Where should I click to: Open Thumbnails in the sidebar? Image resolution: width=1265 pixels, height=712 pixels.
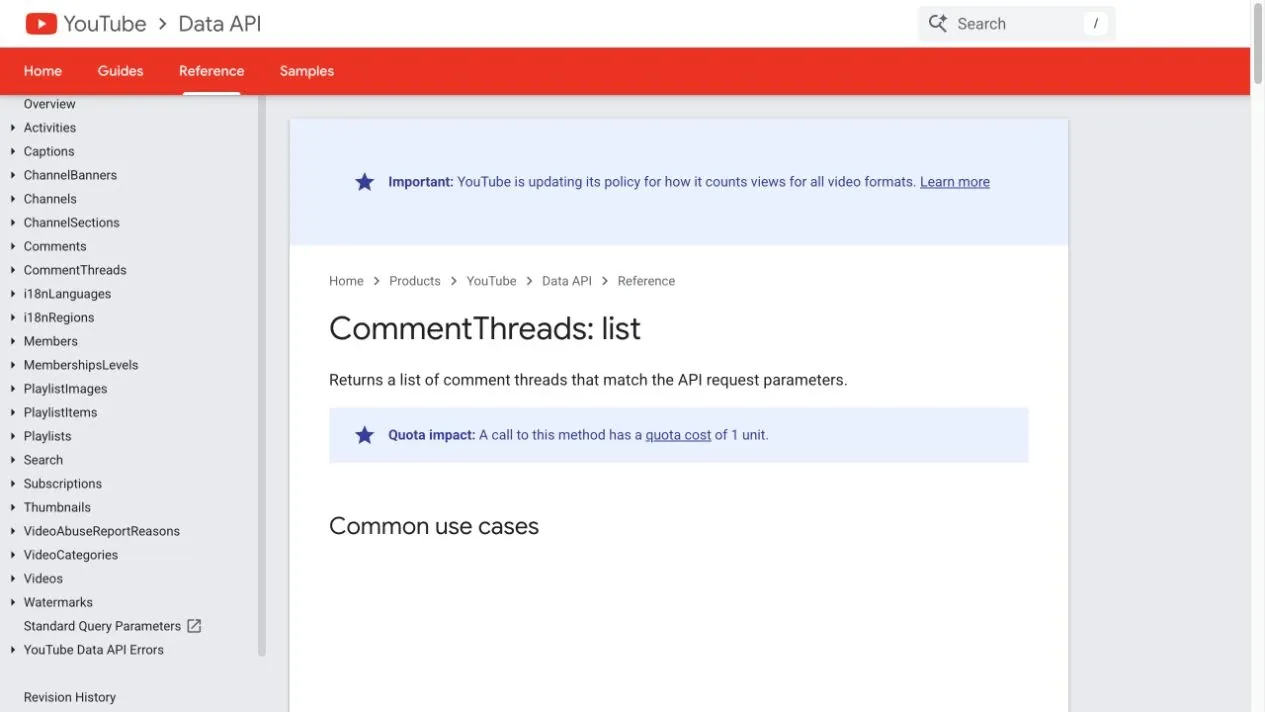click(57, 507)
